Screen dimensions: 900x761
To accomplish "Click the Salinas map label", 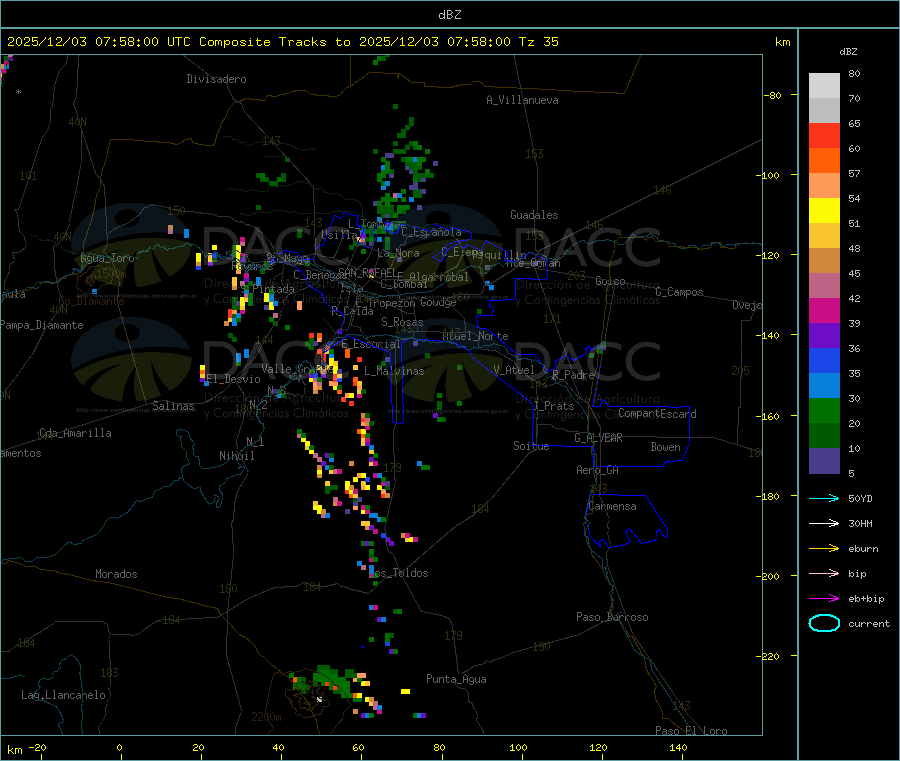I will (173, 406).
